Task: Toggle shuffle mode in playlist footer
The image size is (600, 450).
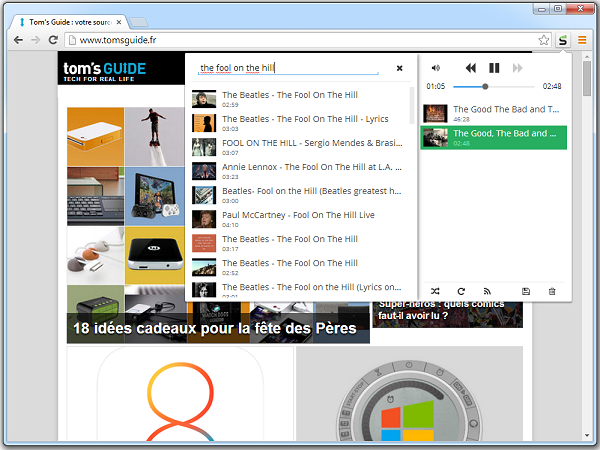Action: (435, 291)
